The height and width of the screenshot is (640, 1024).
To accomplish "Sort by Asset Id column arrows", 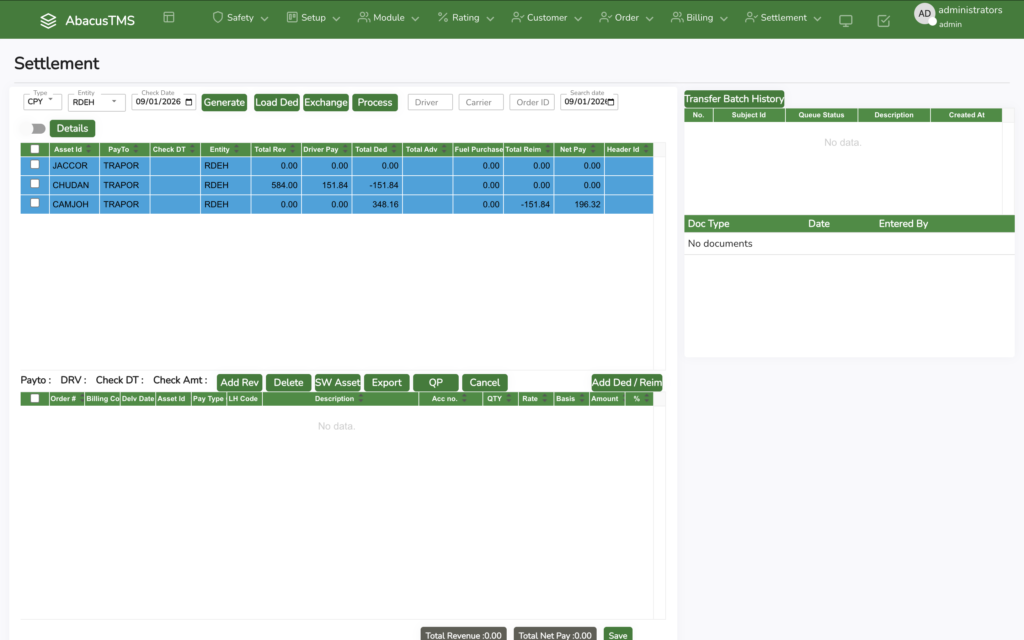I will 92,150.
